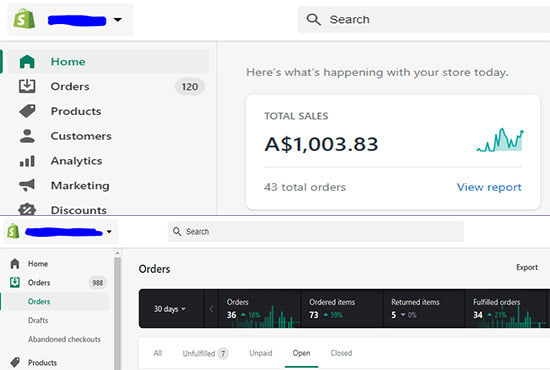Screen dimensions: 550x370
Task: Click the Orders inbox icon in top sidebar
Action: point(27,86)
